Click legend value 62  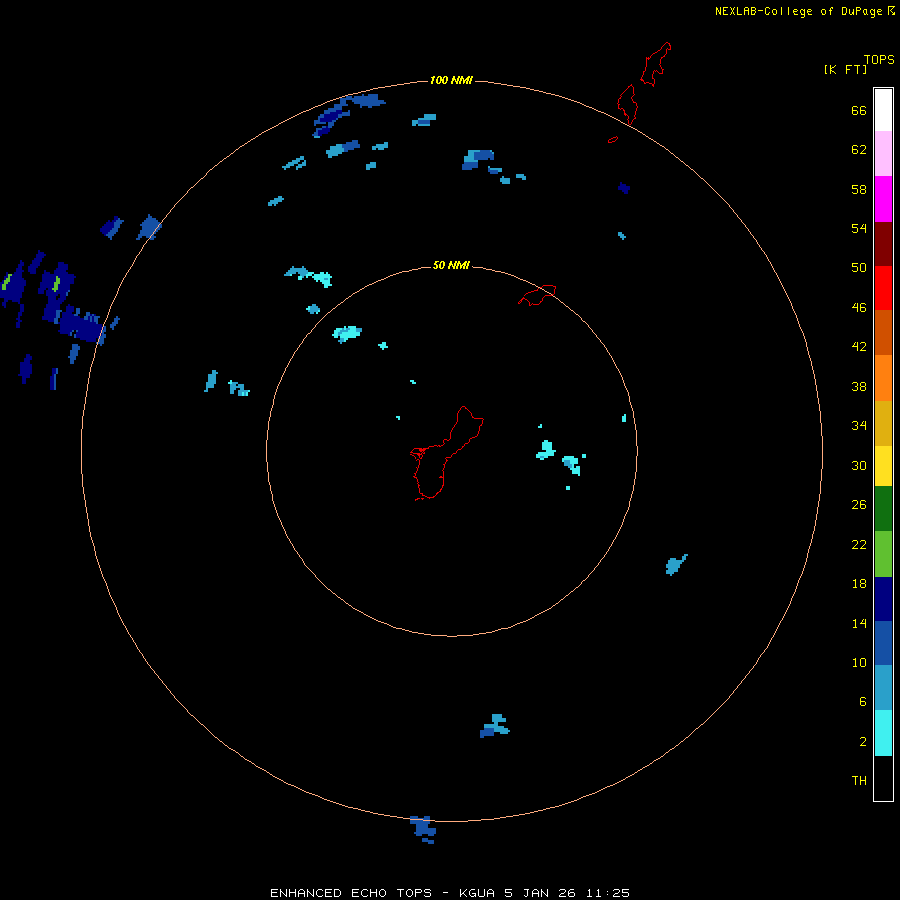[859, 150]
